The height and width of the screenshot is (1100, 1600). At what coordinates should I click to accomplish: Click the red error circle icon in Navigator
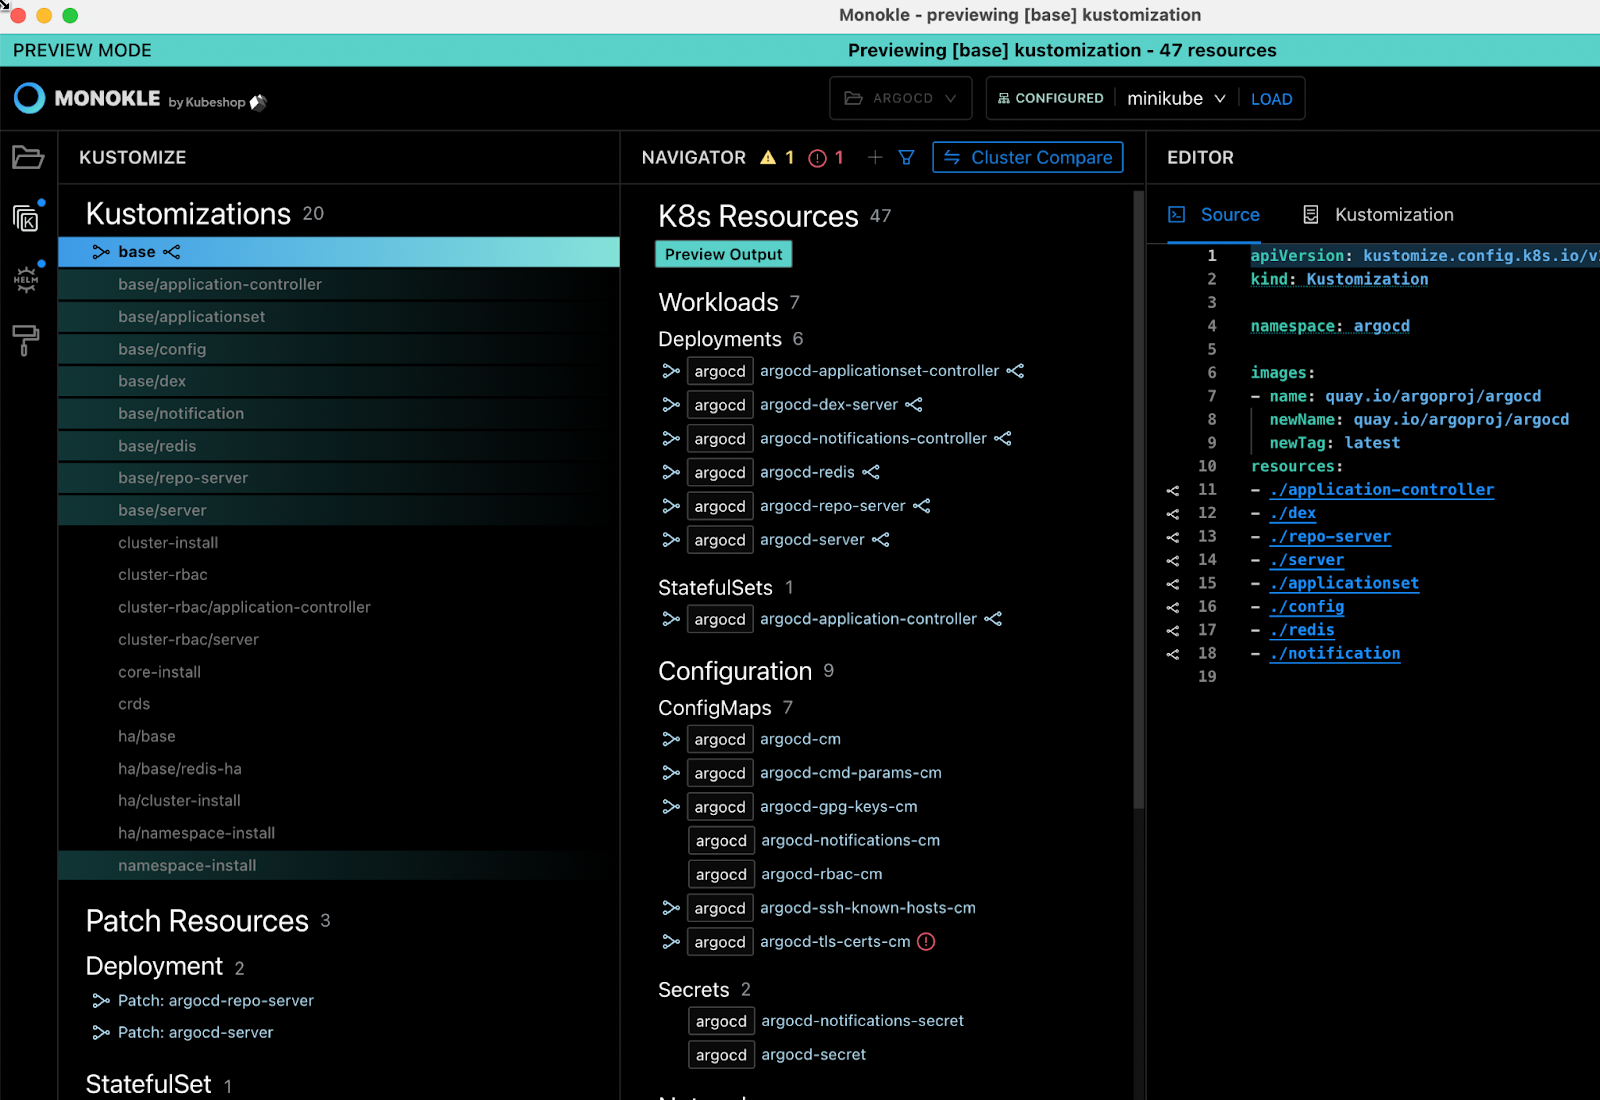pos(817,158)
